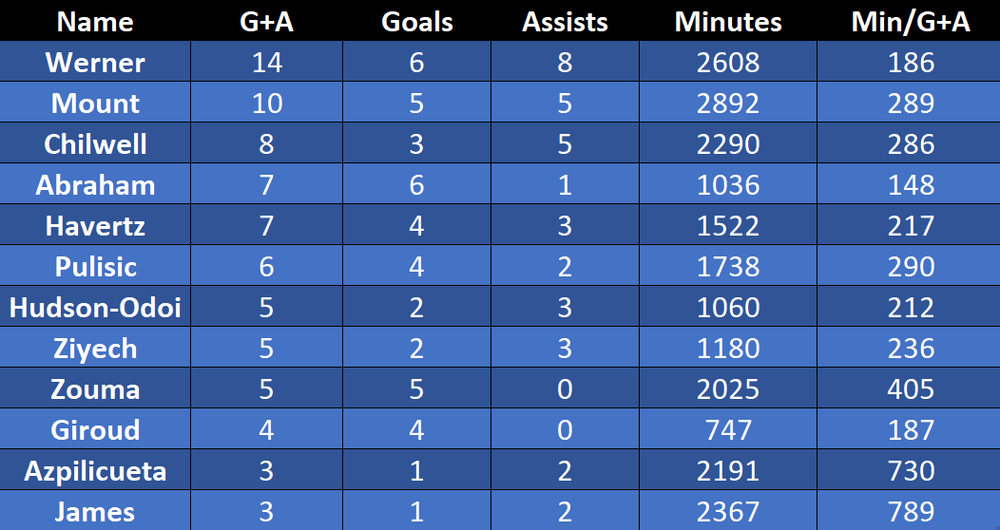Click Zouma's Min/G+A value 405
This screenshot has height=530, width=1000.
911,388
